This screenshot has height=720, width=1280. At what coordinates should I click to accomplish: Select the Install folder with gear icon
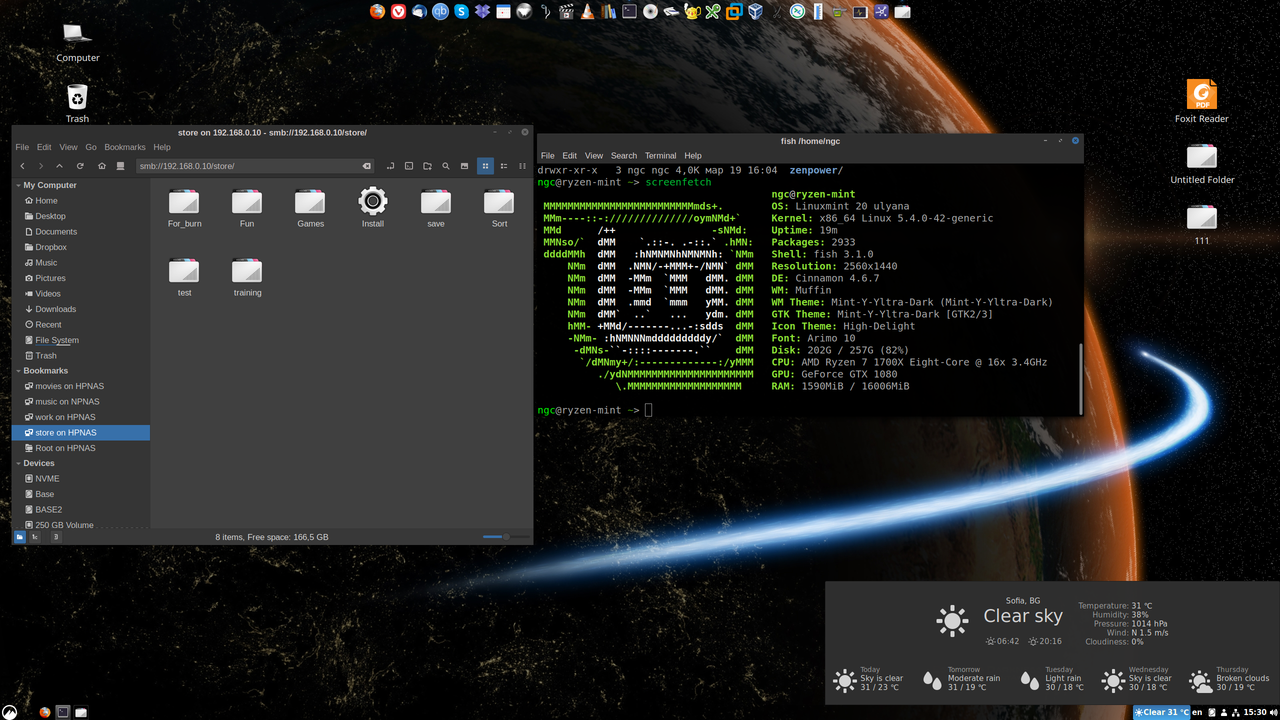point(373,208)
